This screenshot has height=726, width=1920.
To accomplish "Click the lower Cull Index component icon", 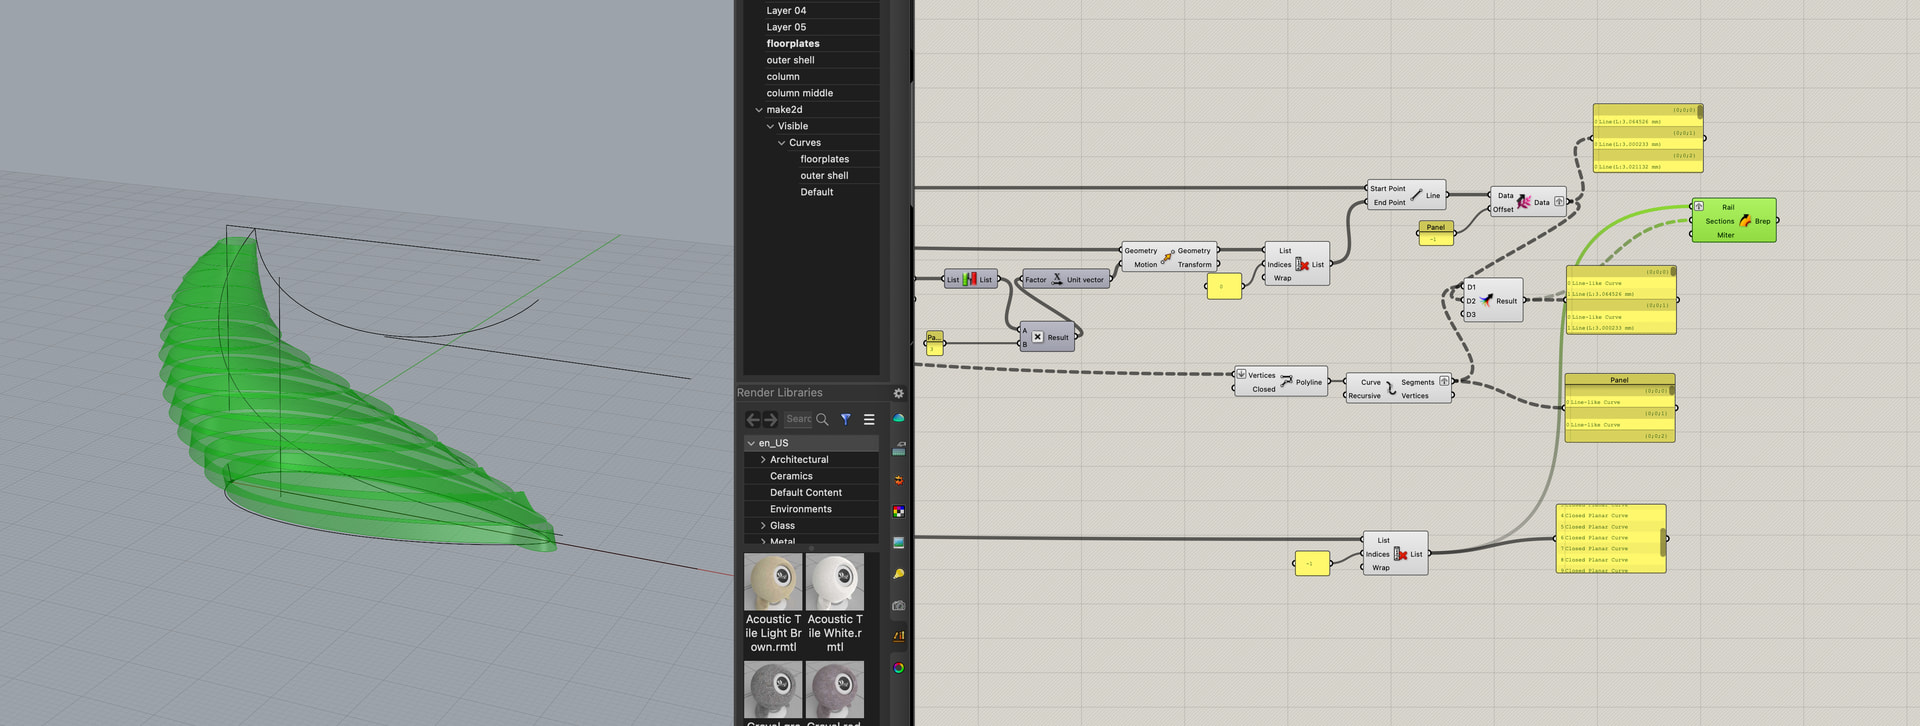I will click(1400, 554).
